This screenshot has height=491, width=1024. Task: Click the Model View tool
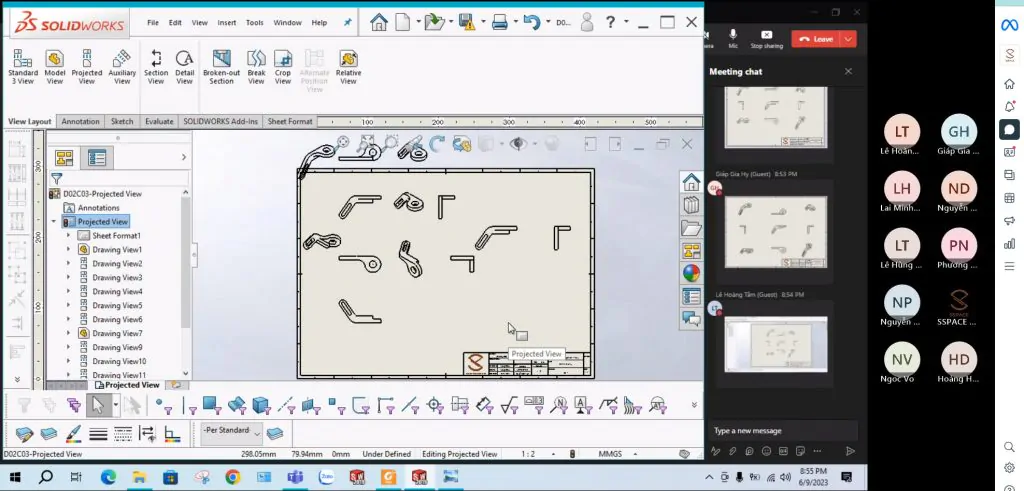pos(55,67)
